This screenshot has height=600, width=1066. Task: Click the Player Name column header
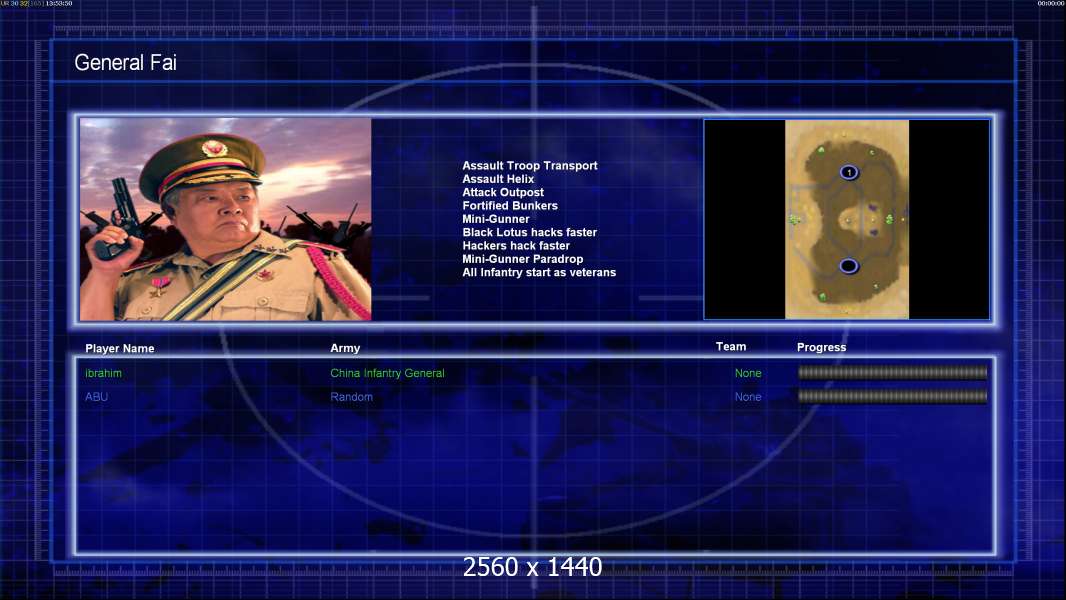tap(120, 349)
